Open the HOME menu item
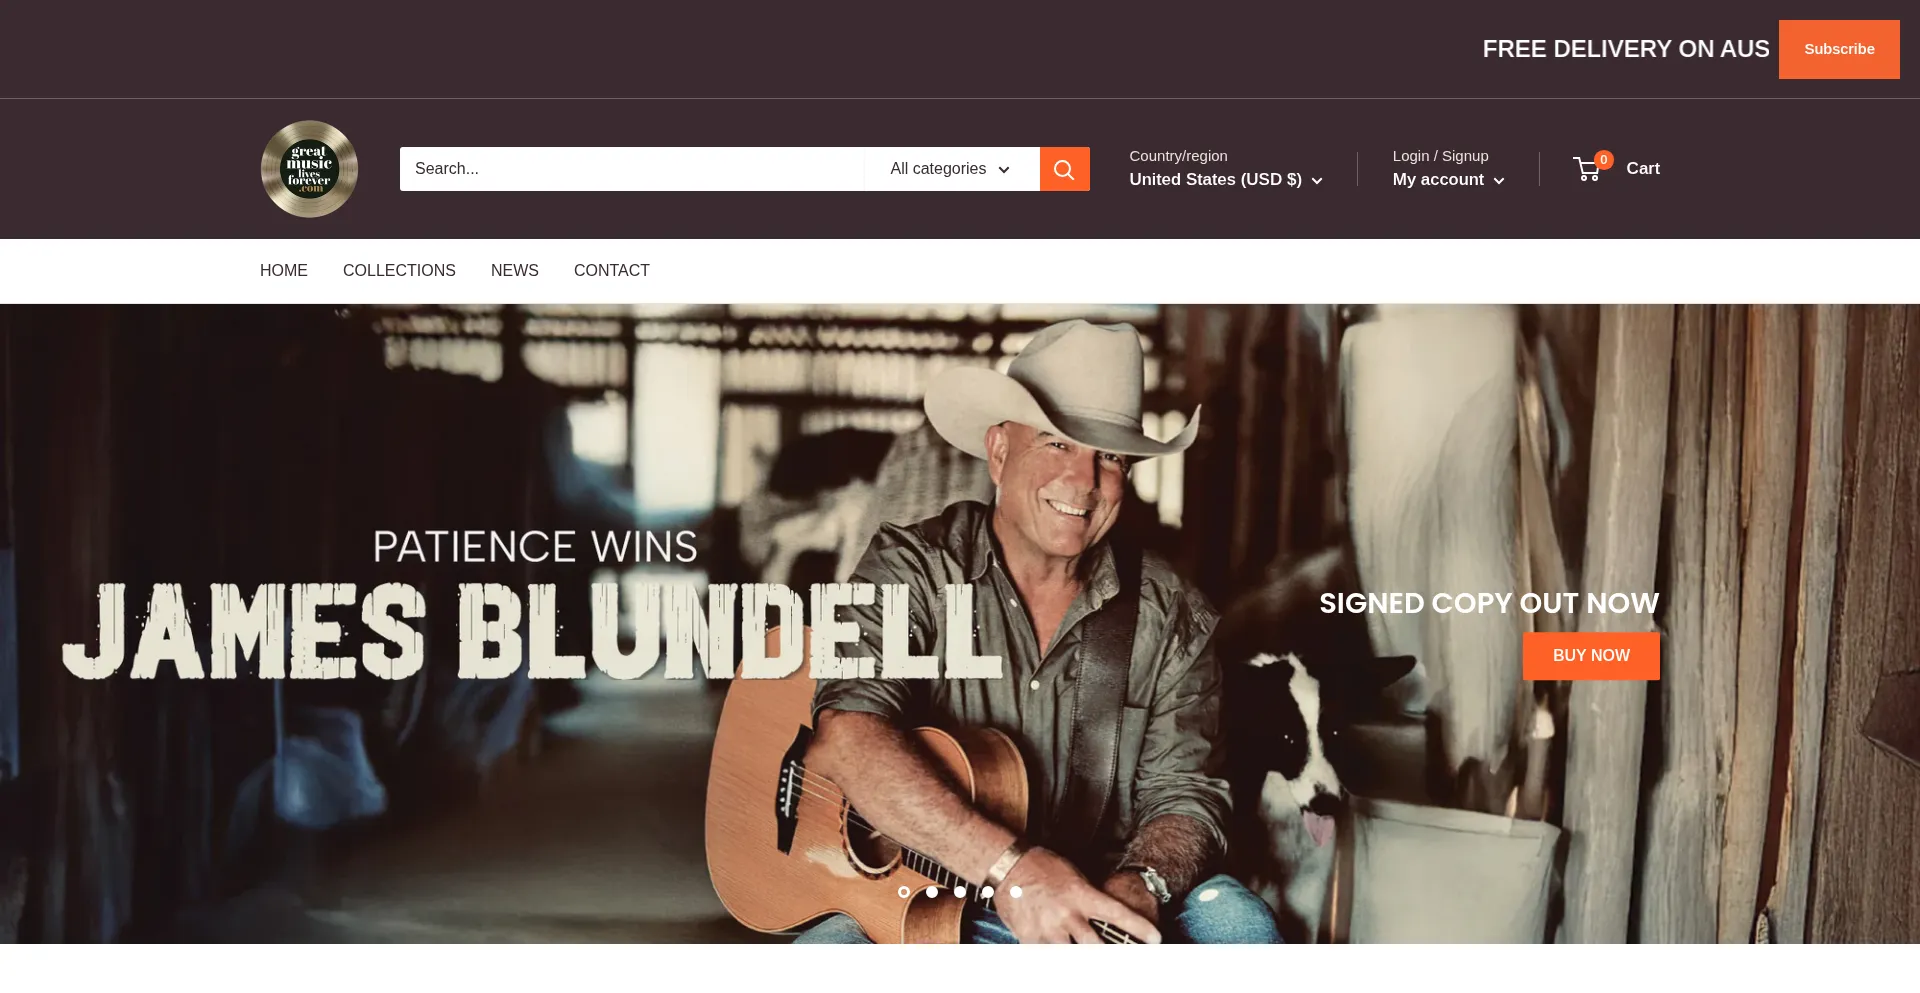Screen dimensions: 1920x993 284,271
